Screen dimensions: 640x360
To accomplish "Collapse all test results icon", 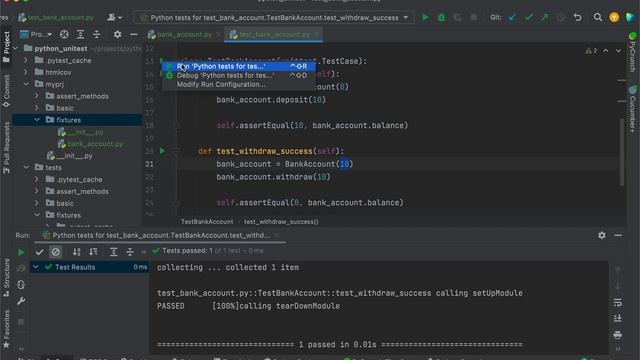I will [130, 252].
